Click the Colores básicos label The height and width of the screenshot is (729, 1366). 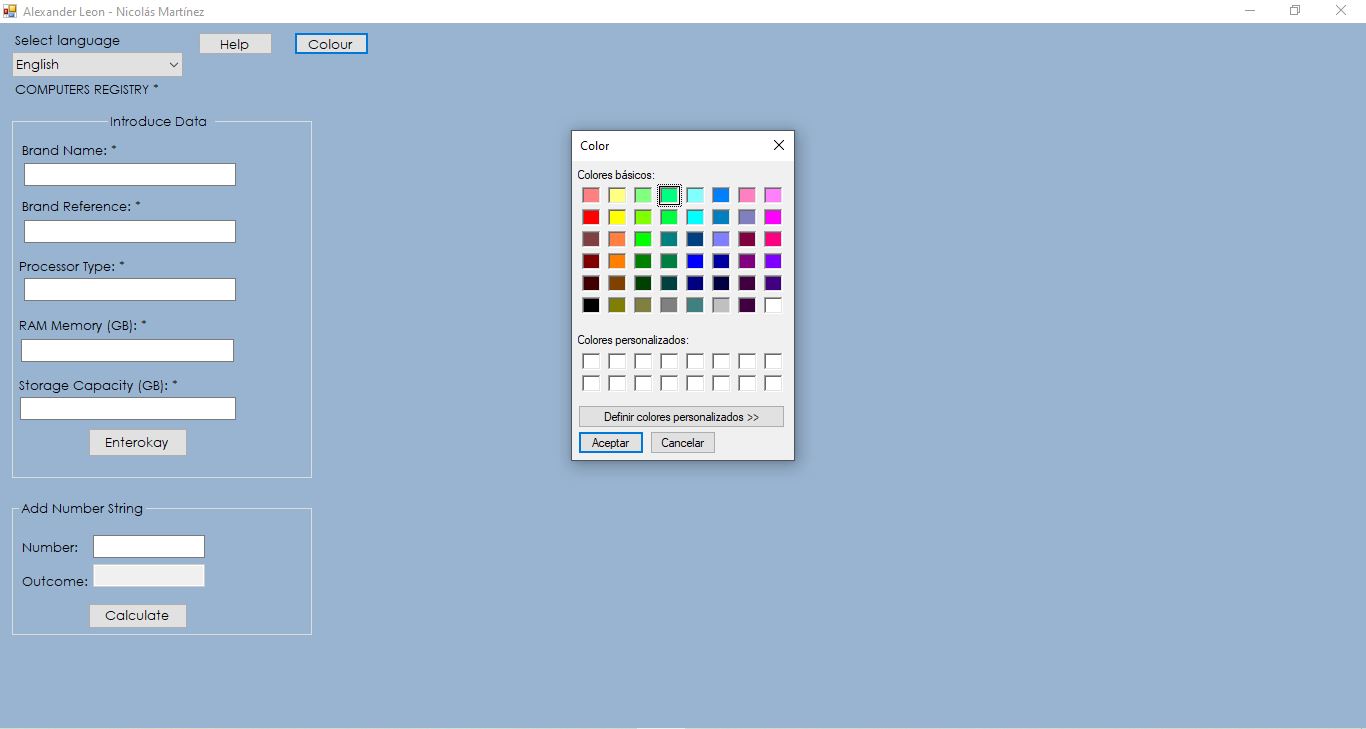(616, 175)
